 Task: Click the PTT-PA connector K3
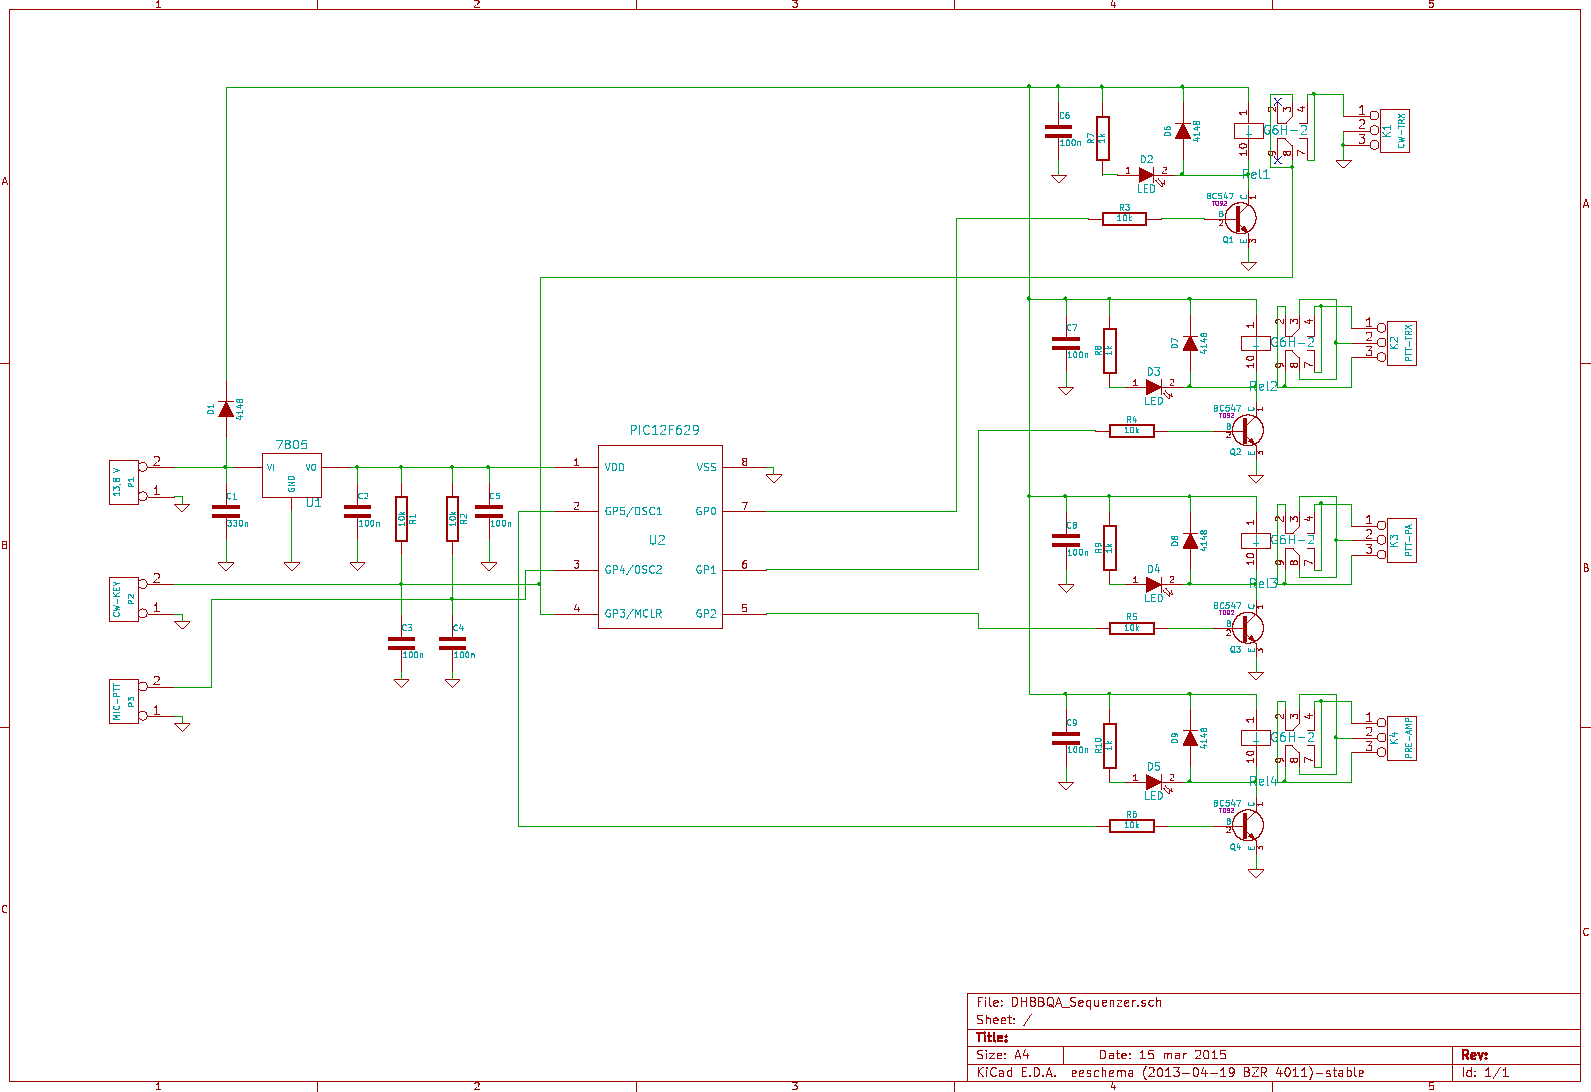pos(1397,540)
